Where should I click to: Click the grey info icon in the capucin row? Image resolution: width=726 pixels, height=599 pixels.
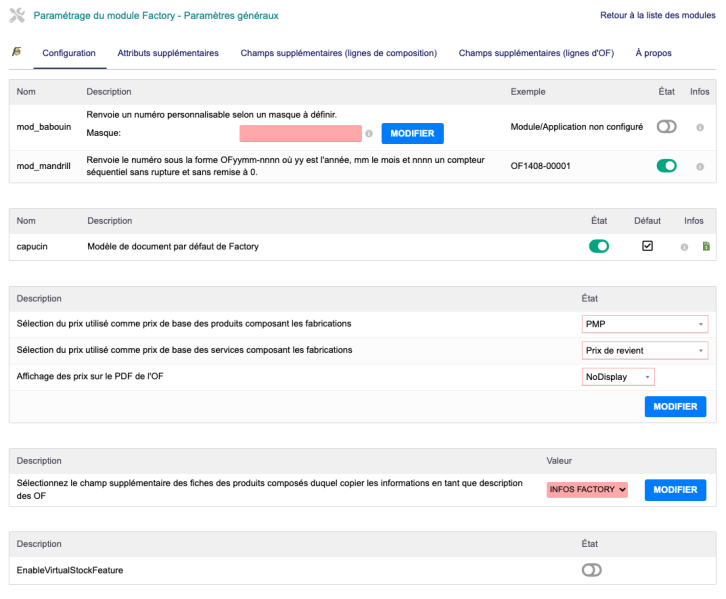(x=684, y=247)
